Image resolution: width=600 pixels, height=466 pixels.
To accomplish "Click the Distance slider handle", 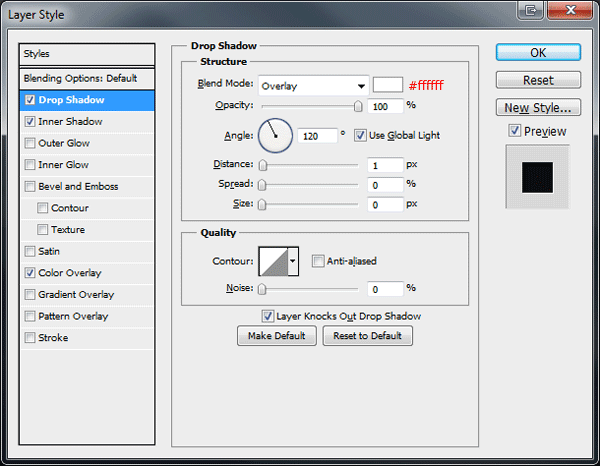I will (x=262, y=165).
